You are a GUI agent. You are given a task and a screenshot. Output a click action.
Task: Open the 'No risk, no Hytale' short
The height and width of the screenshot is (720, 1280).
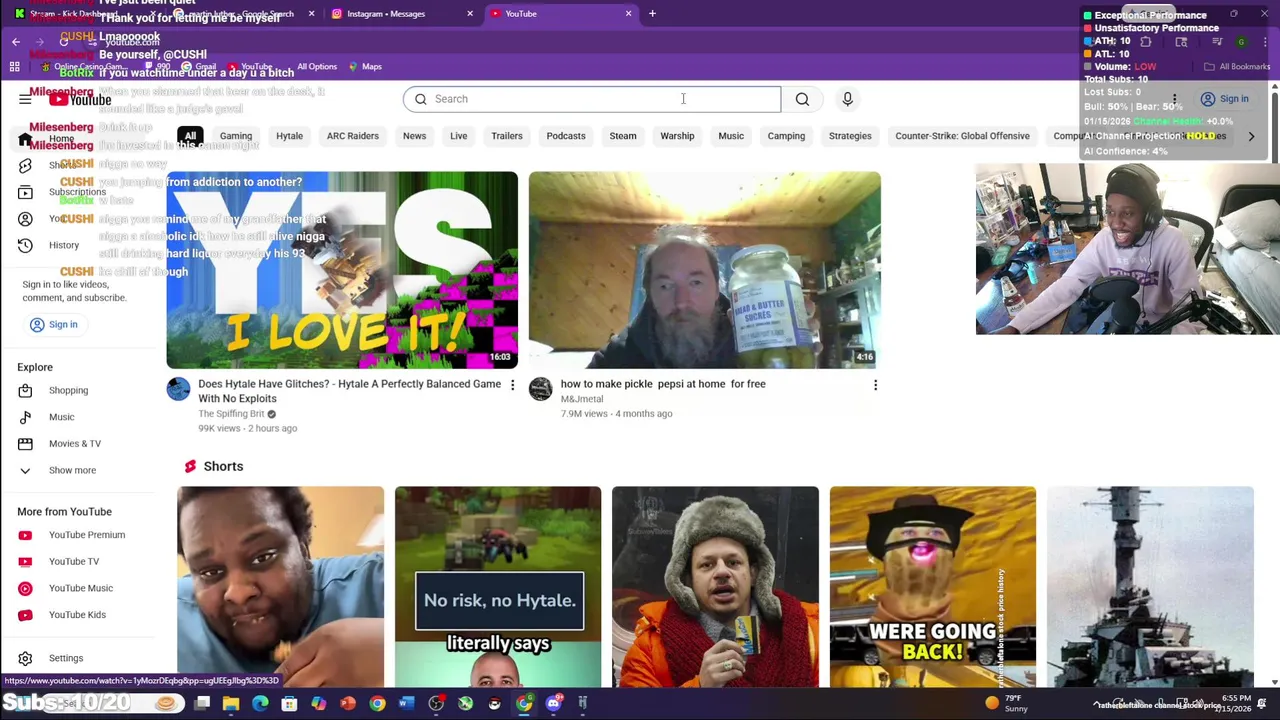498,587
